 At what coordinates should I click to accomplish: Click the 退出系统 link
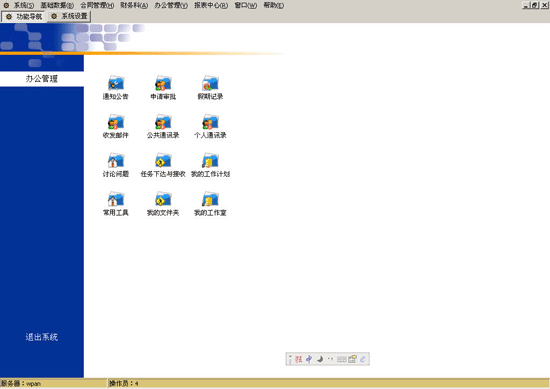coord(41,337)
